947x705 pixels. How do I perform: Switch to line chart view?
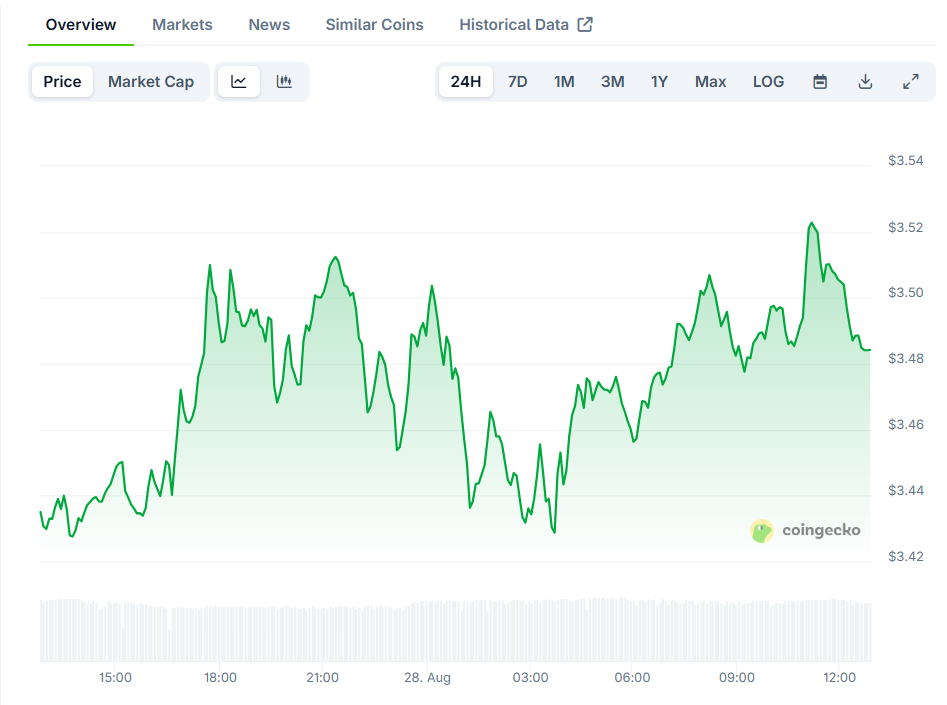click(x=239, y=82)
